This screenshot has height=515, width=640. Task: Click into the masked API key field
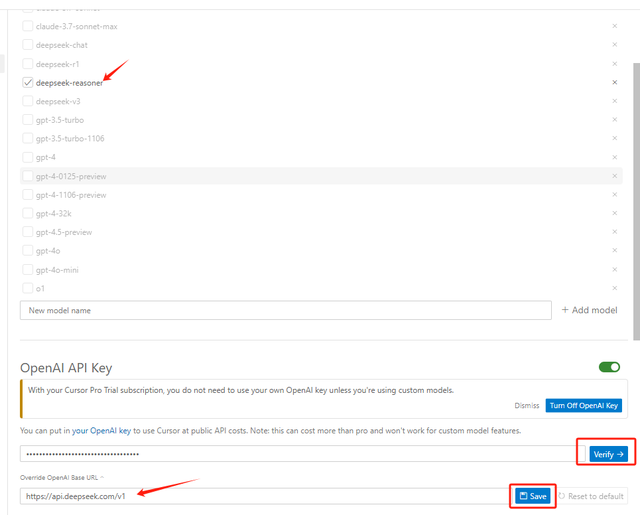(302, 454)
